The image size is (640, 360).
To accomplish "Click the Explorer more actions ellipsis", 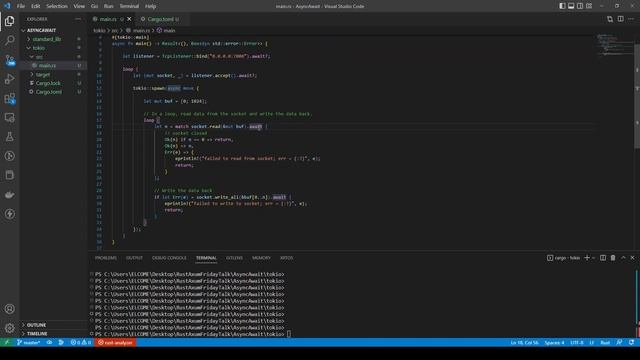I will coord(78,19).
